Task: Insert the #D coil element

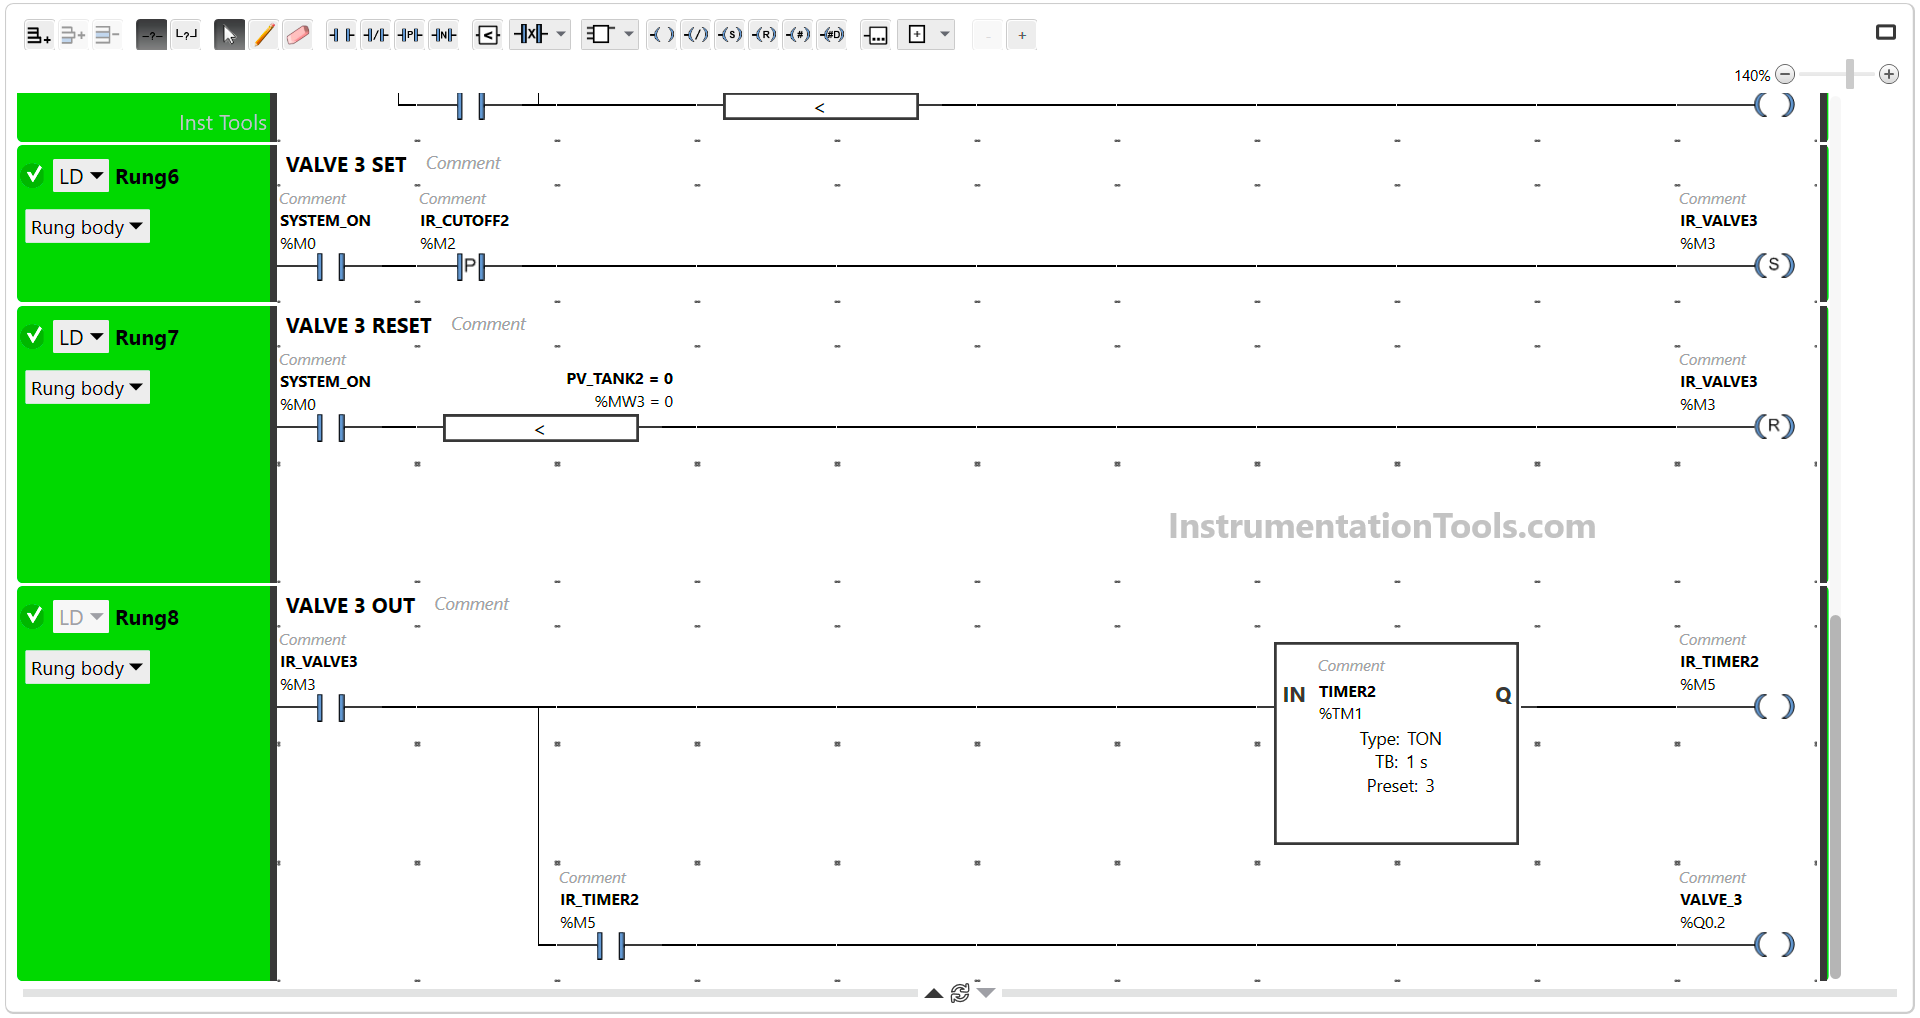Action: coord(832,35)
